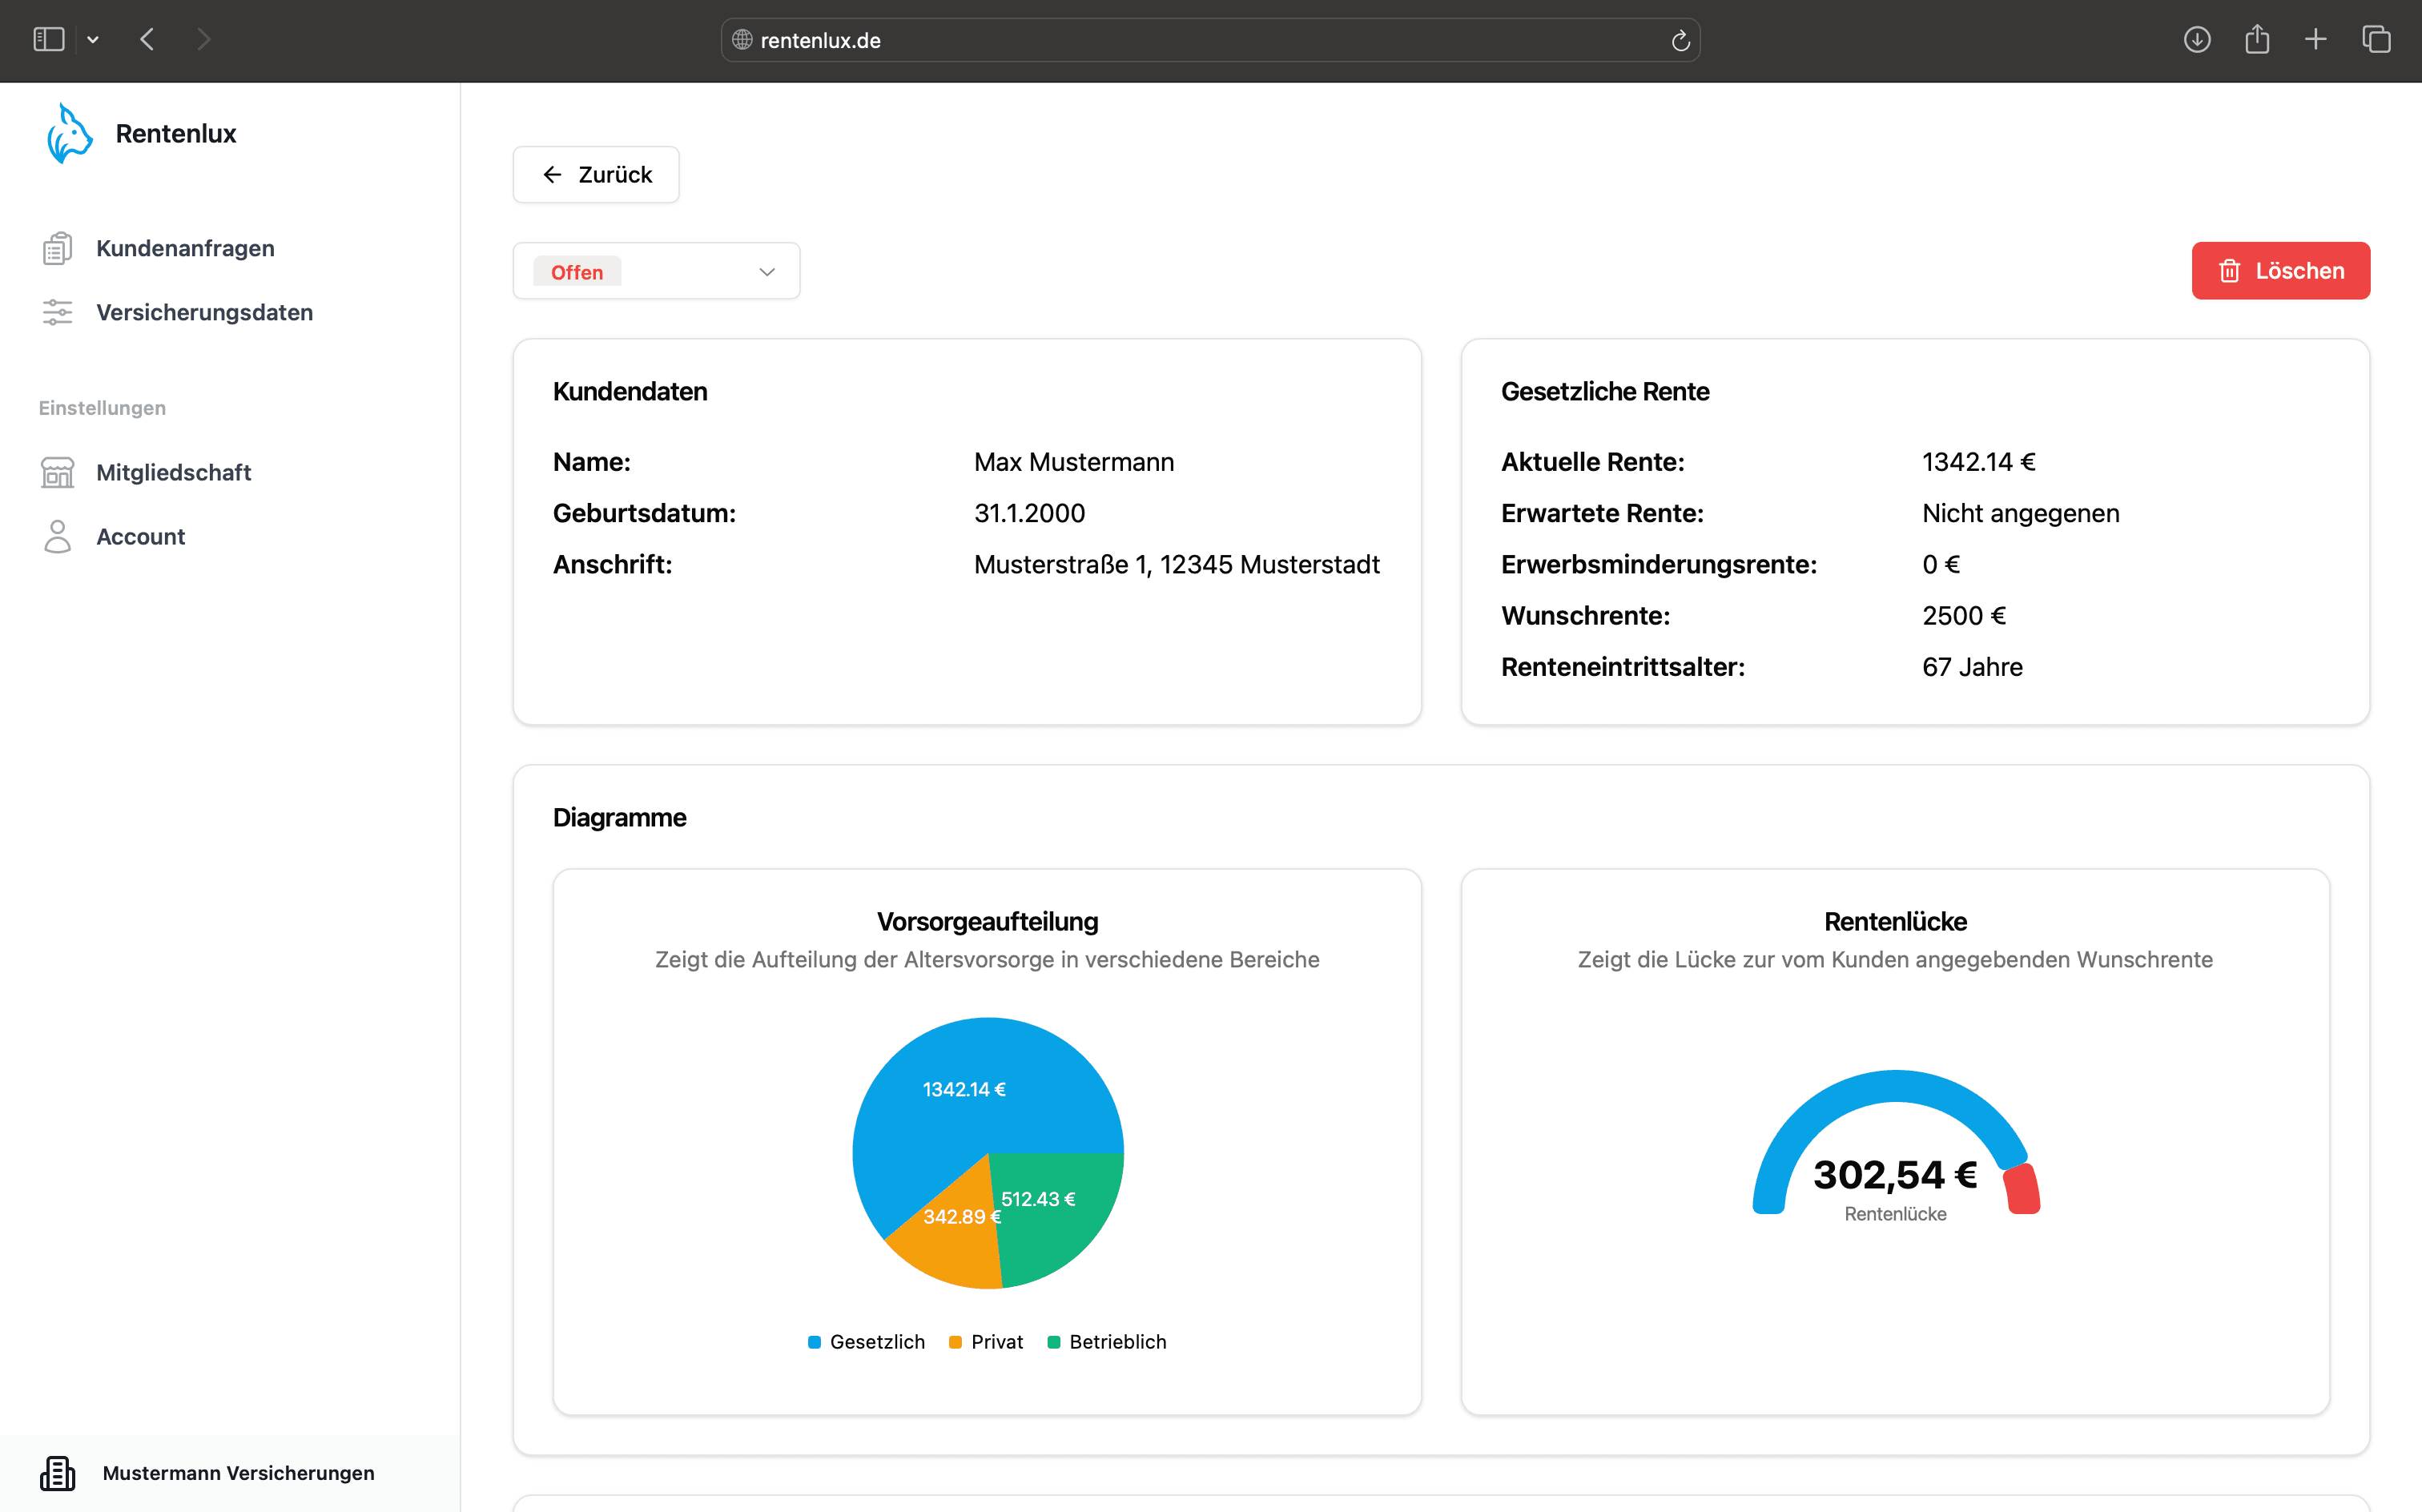
Task: Toggle the browser sidebar panel
Action: click(47, 38)
